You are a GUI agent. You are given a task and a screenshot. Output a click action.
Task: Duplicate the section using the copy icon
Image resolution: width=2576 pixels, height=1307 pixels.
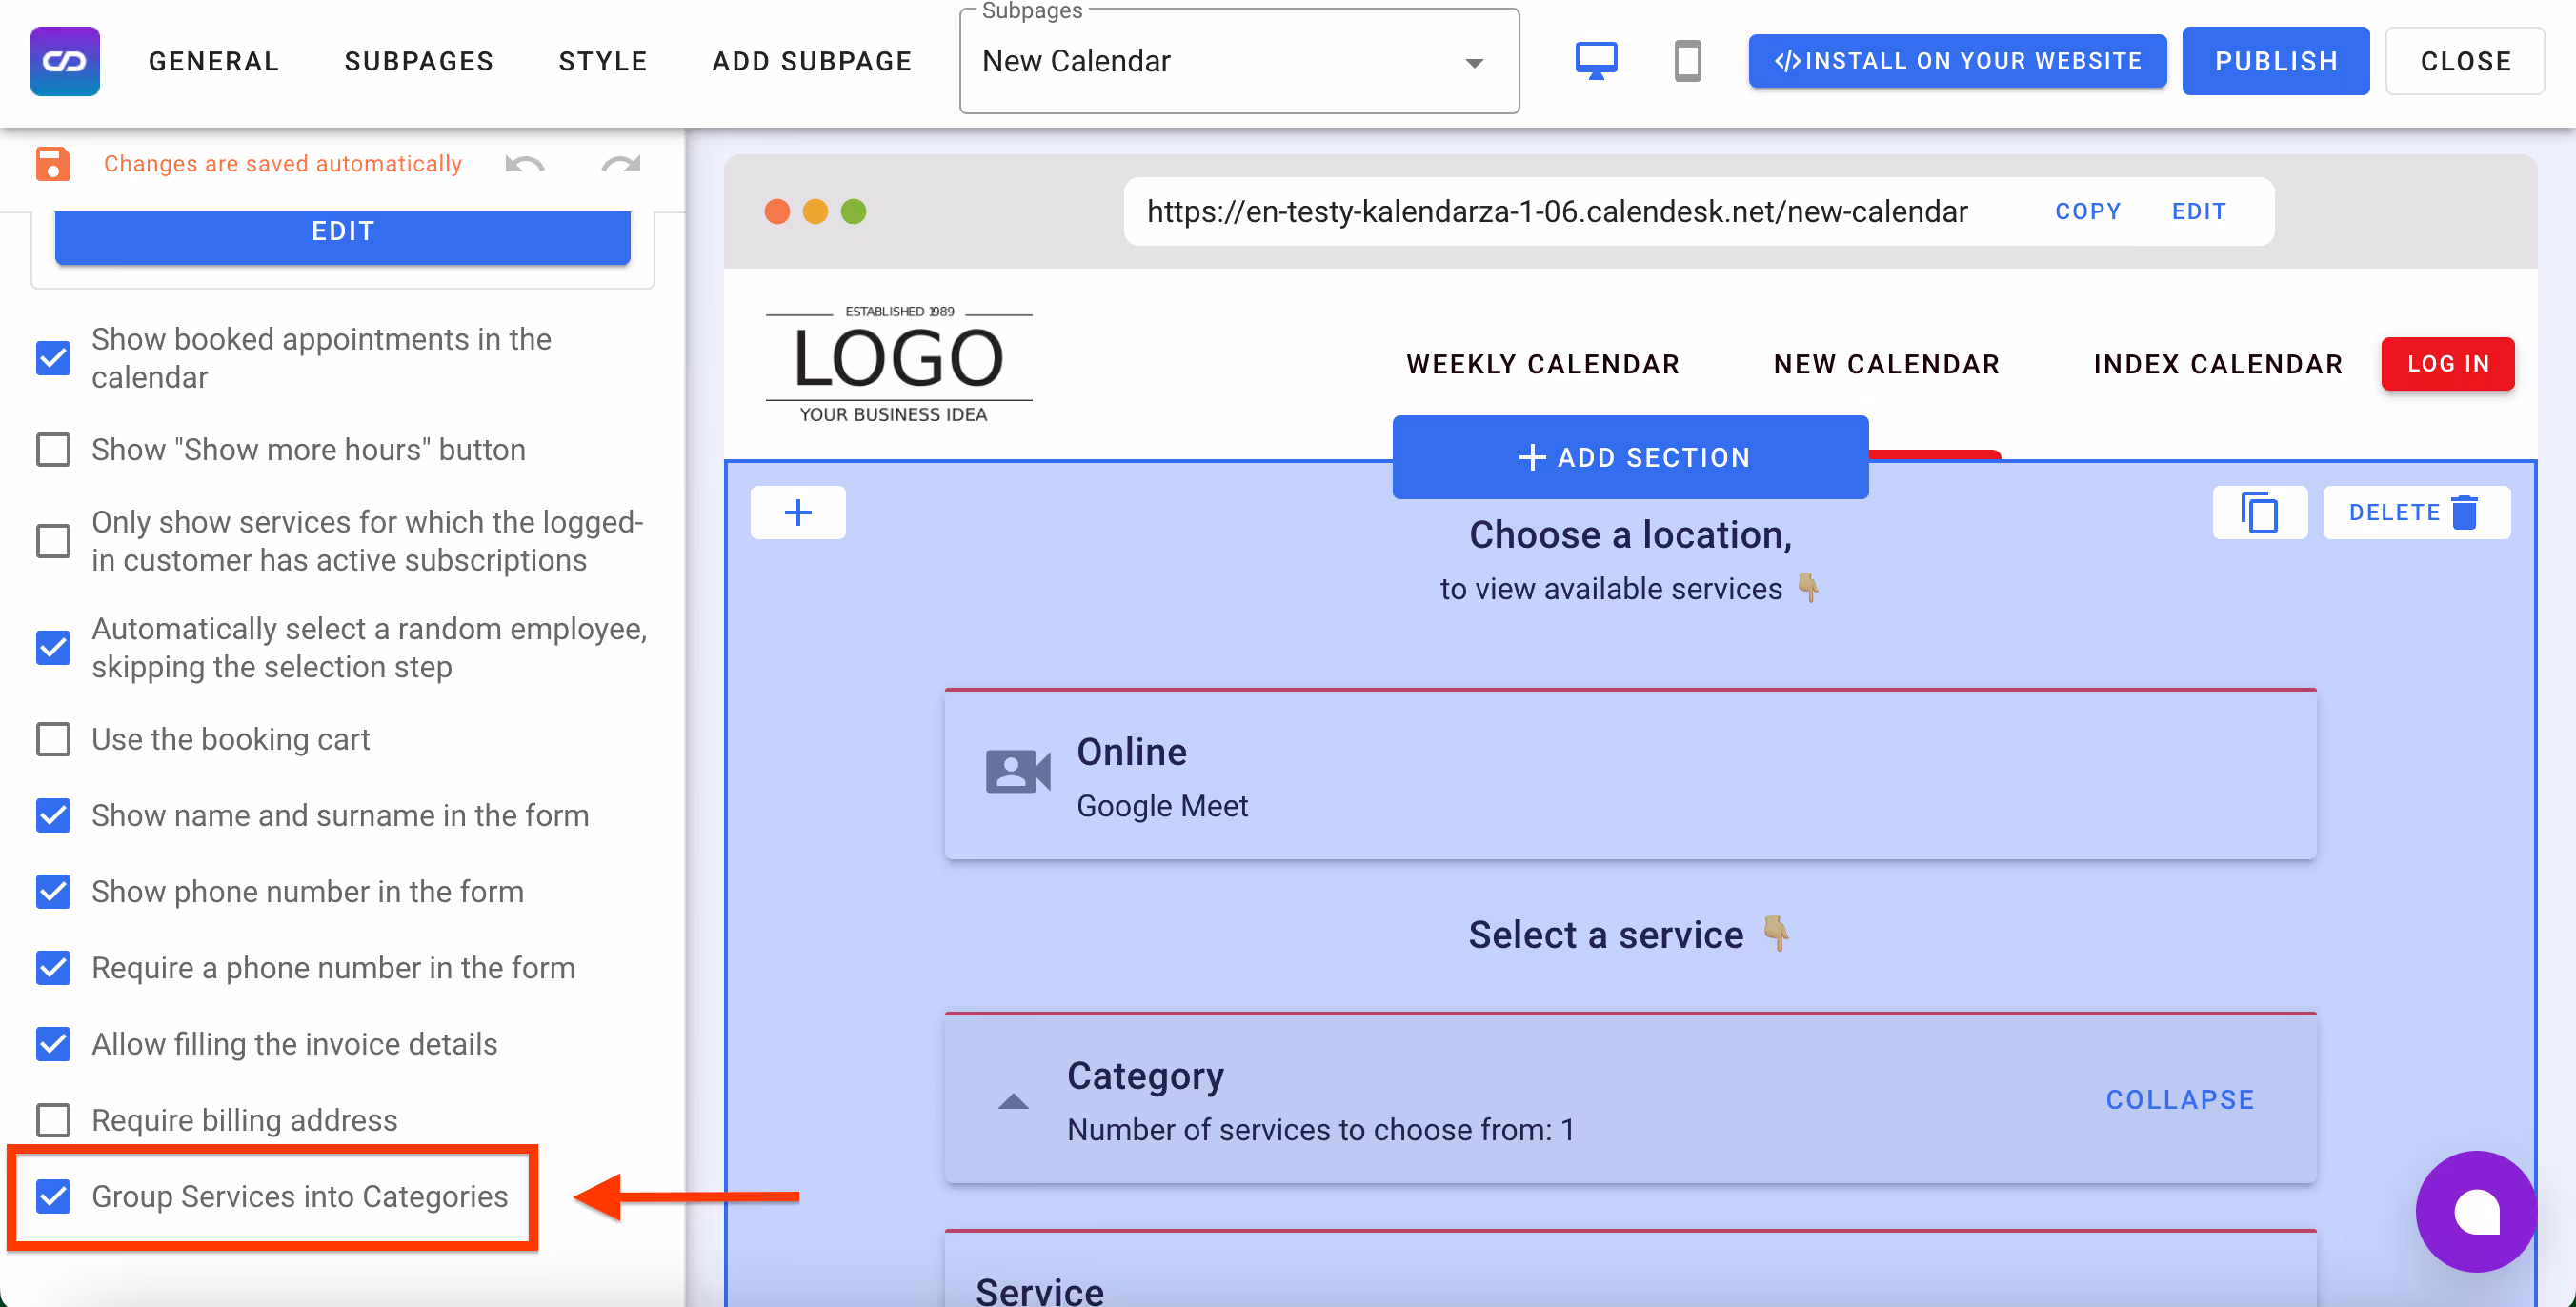(2260, 512)
